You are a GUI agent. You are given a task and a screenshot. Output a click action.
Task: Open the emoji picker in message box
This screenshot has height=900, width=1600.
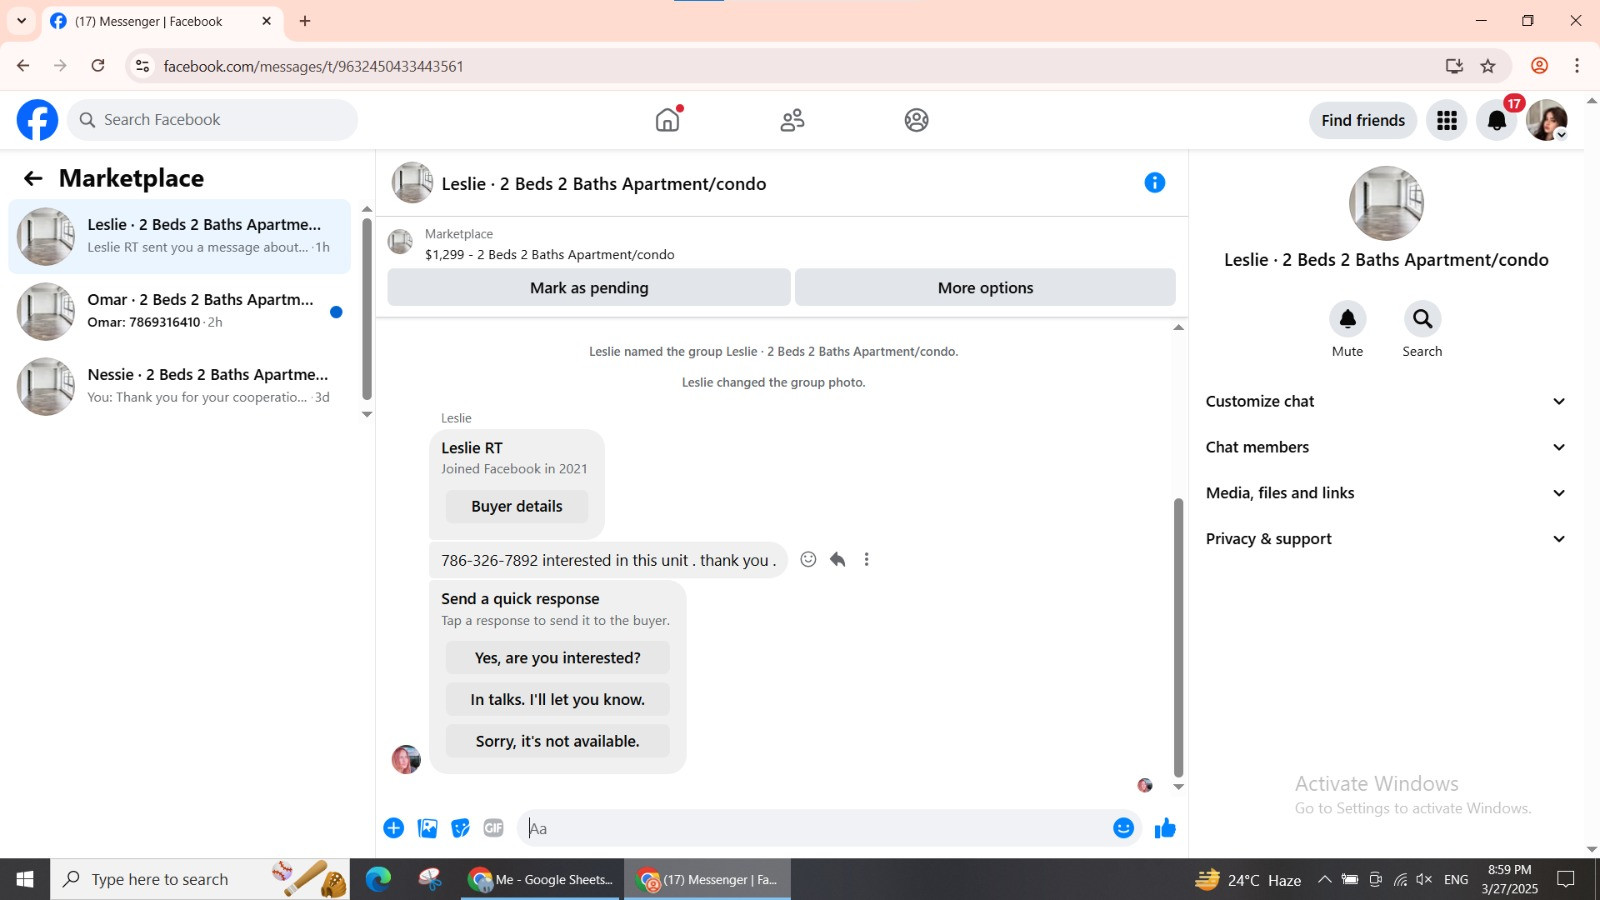click(1124, 828)
